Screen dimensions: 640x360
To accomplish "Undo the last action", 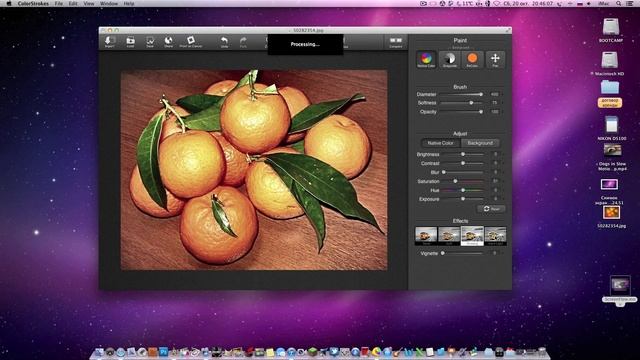I will click(x=224, y=42).
